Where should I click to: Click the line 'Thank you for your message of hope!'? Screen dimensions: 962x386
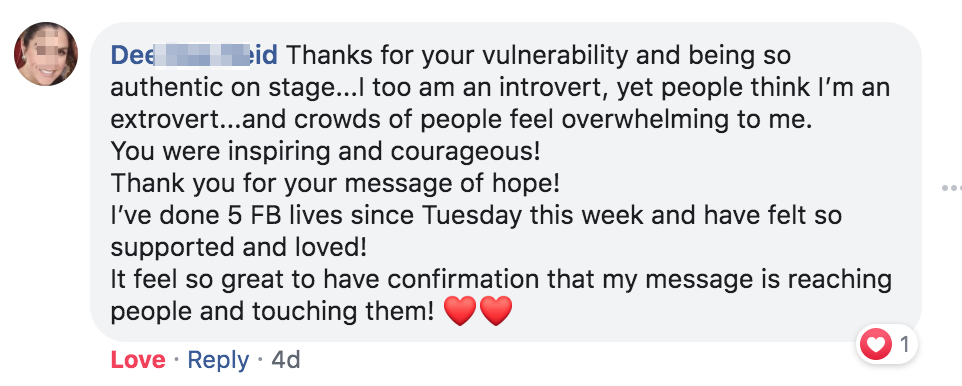point(336,183)
